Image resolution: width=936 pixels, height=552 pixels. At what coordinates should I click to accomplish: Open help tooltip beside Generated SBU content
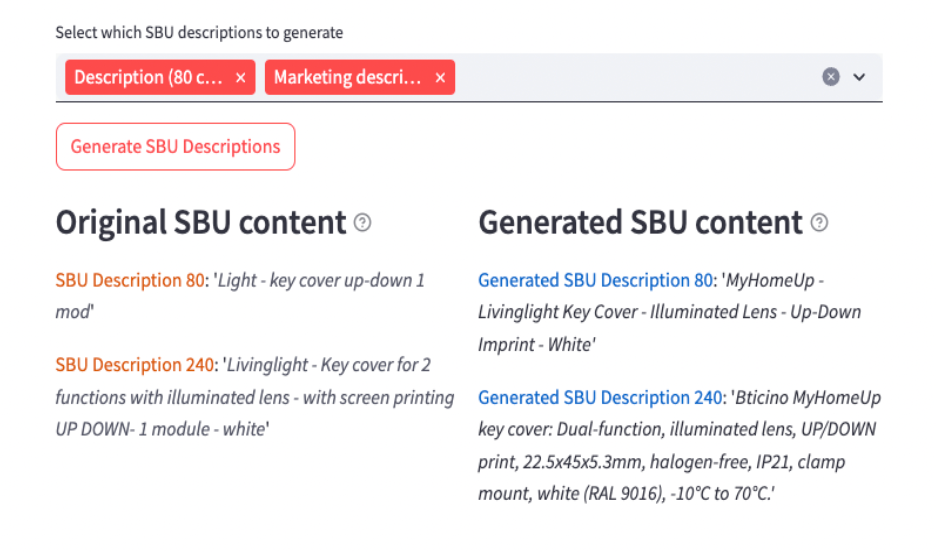[819, 223]
